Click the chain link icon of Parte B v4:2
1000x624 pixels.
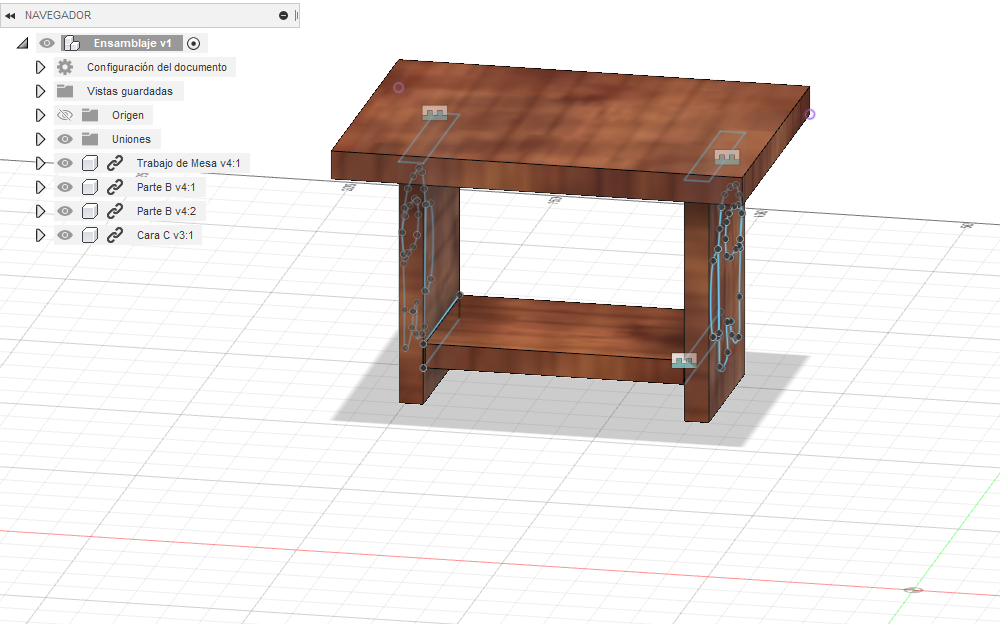pyautogui.click(x=115, y=211)
